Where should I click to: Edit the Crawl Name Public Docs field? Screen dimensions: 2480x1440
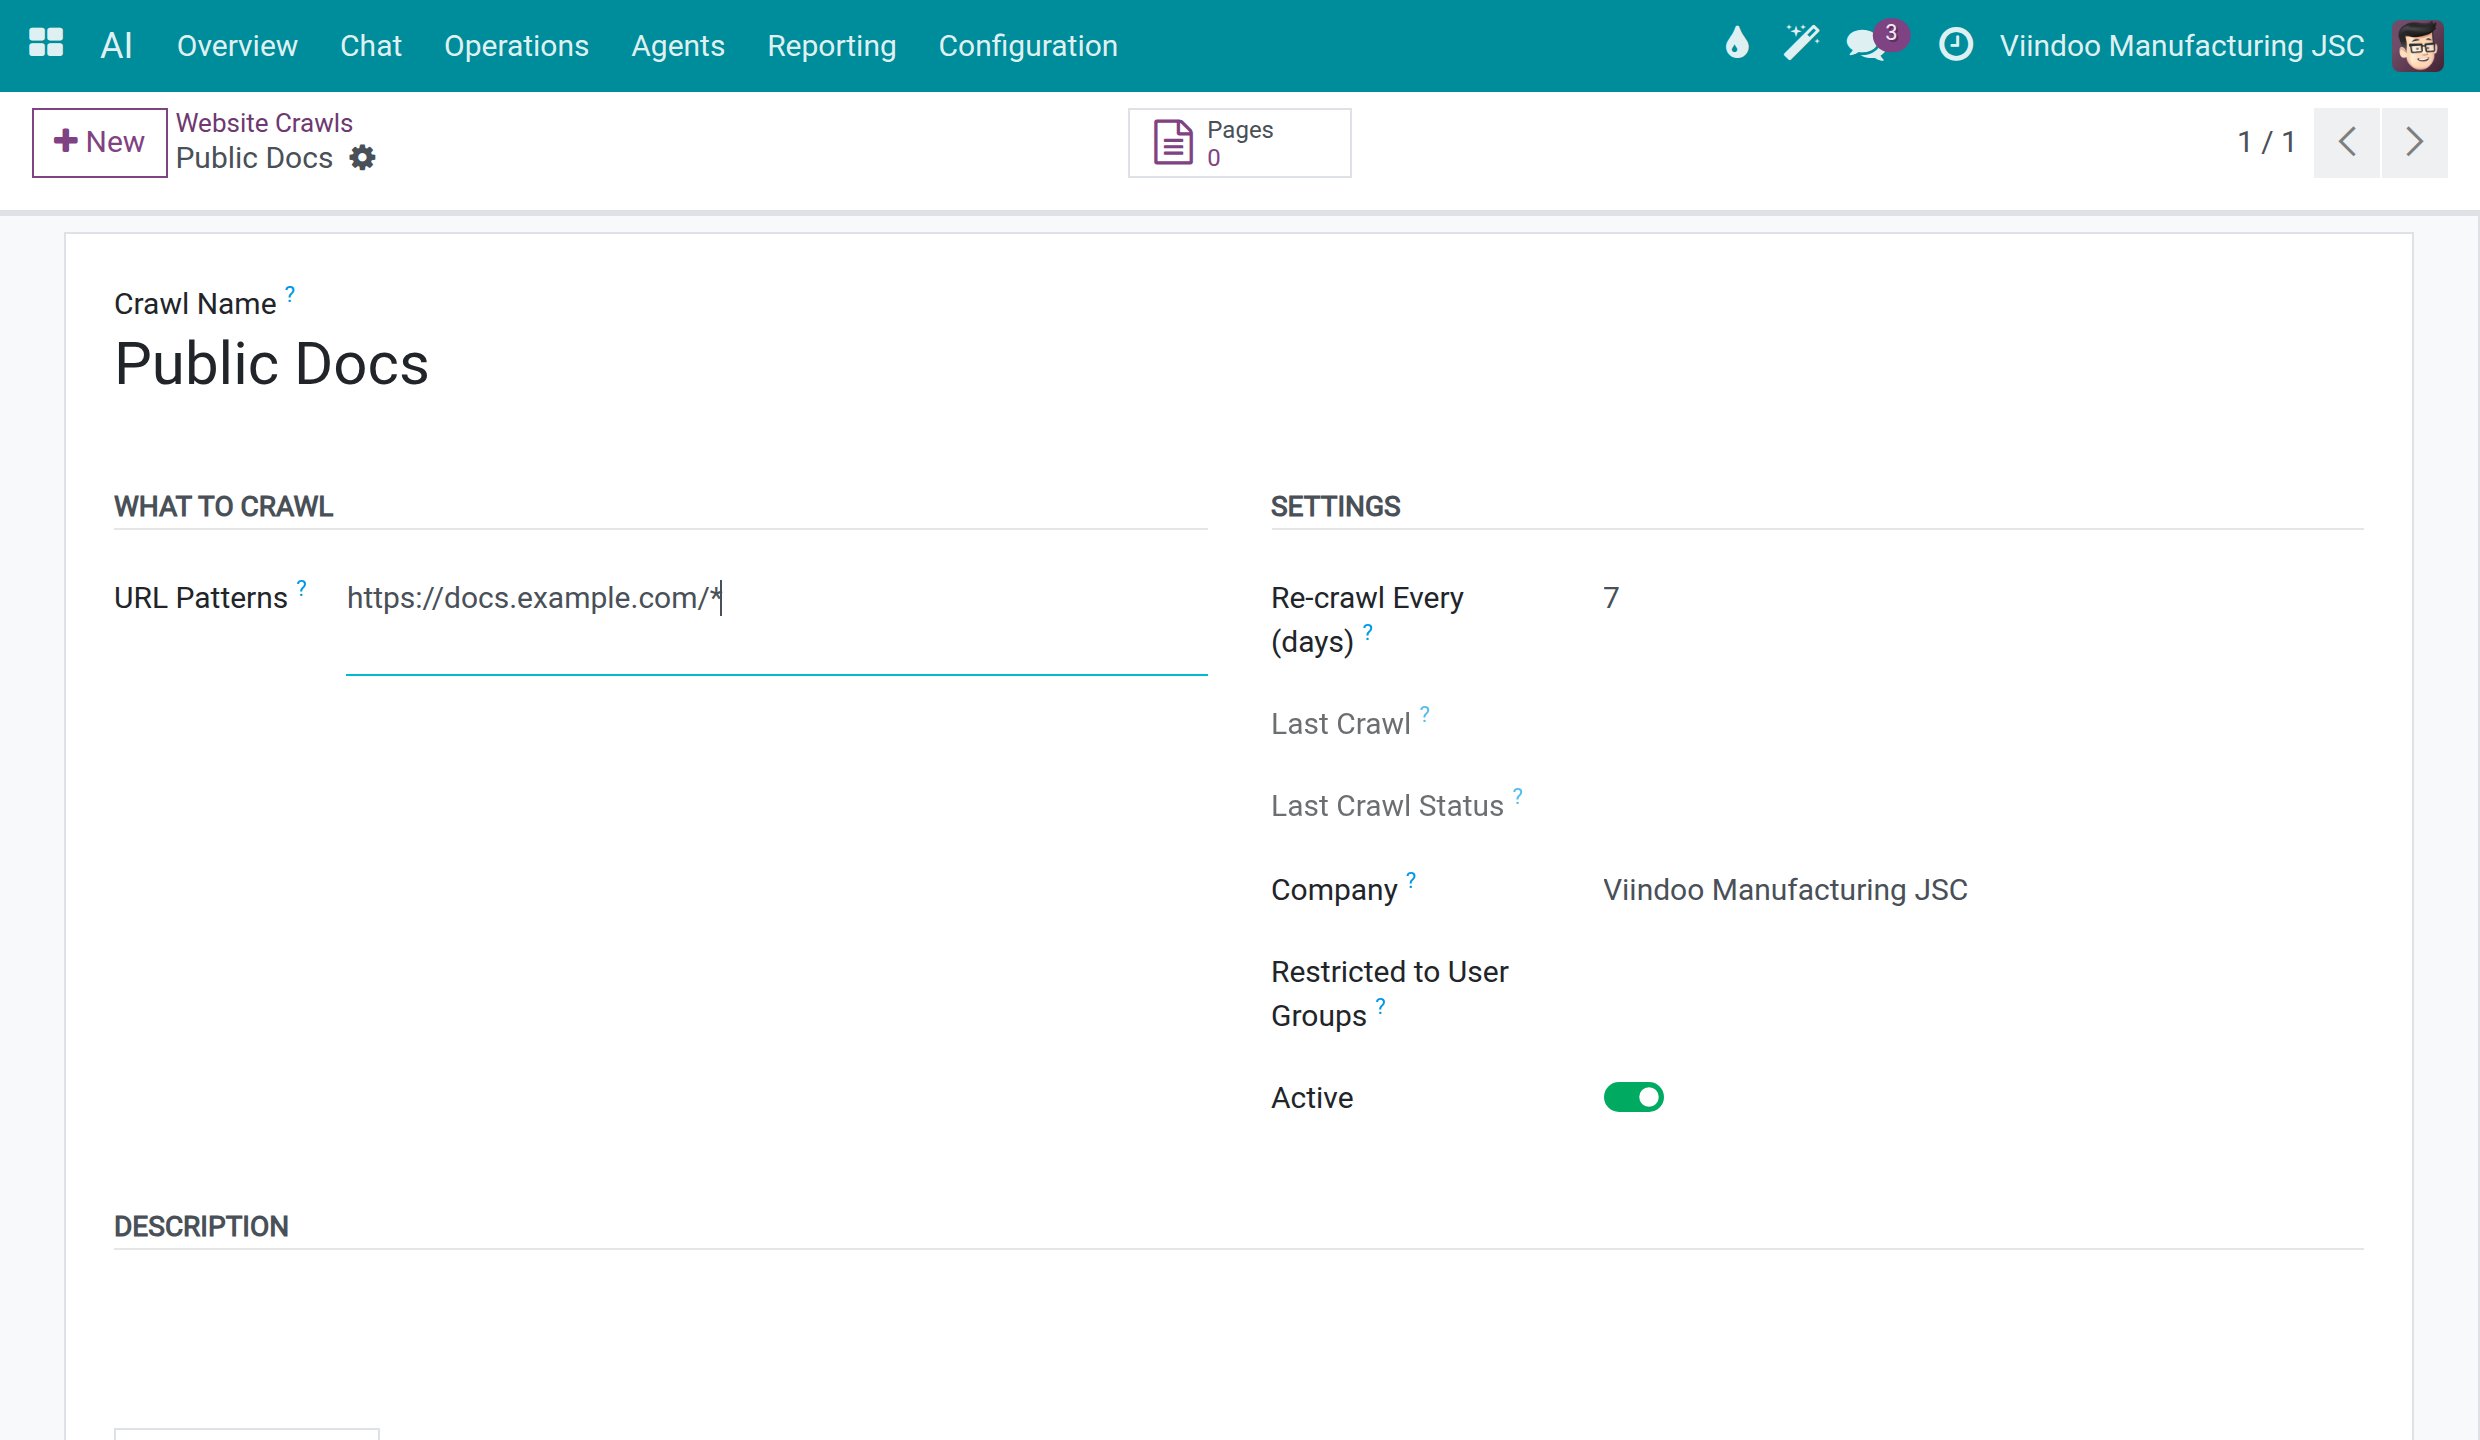pyautogui.click(x=1238, y=364)
